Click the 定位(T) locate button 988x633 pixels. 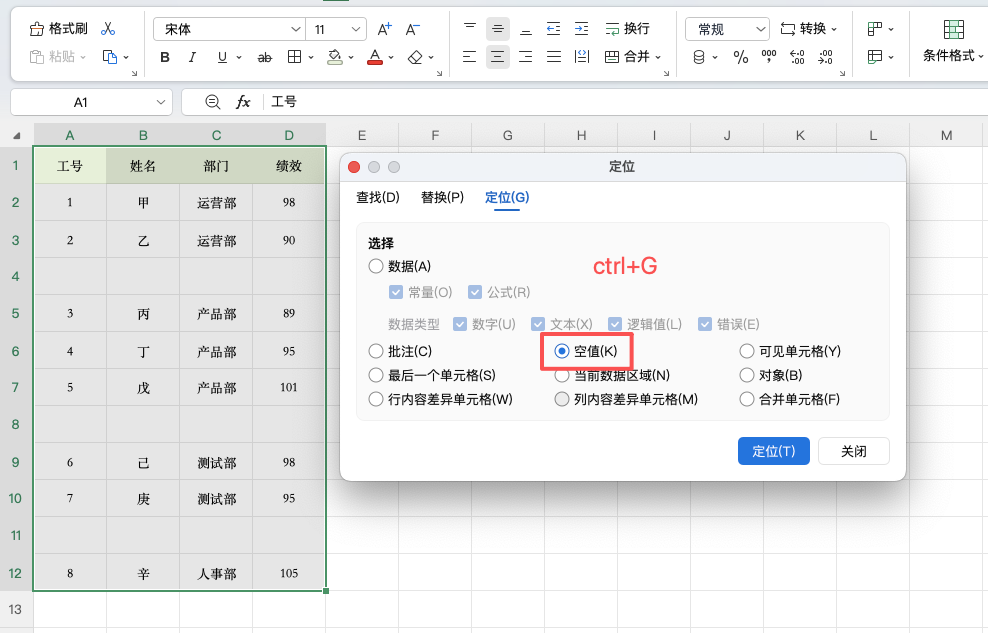pyautogui.click(x=774, y=451)
